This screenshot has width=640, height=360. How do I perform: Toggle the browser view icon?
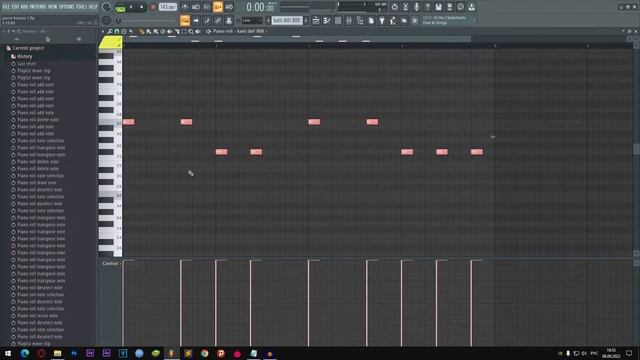tap(360, 20)
